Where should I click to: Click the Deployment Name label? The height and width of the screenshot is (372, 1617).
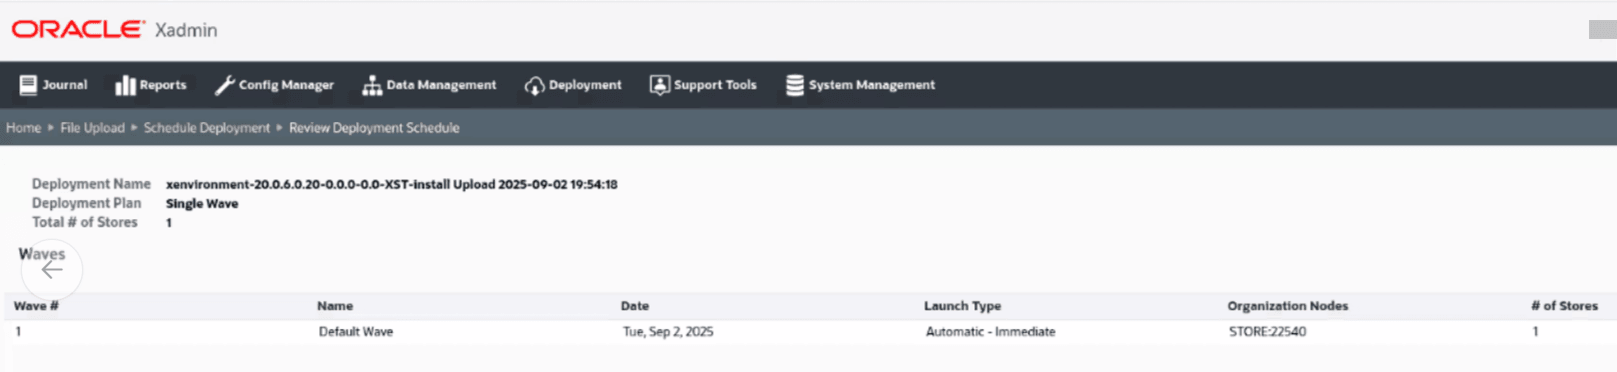91,184
